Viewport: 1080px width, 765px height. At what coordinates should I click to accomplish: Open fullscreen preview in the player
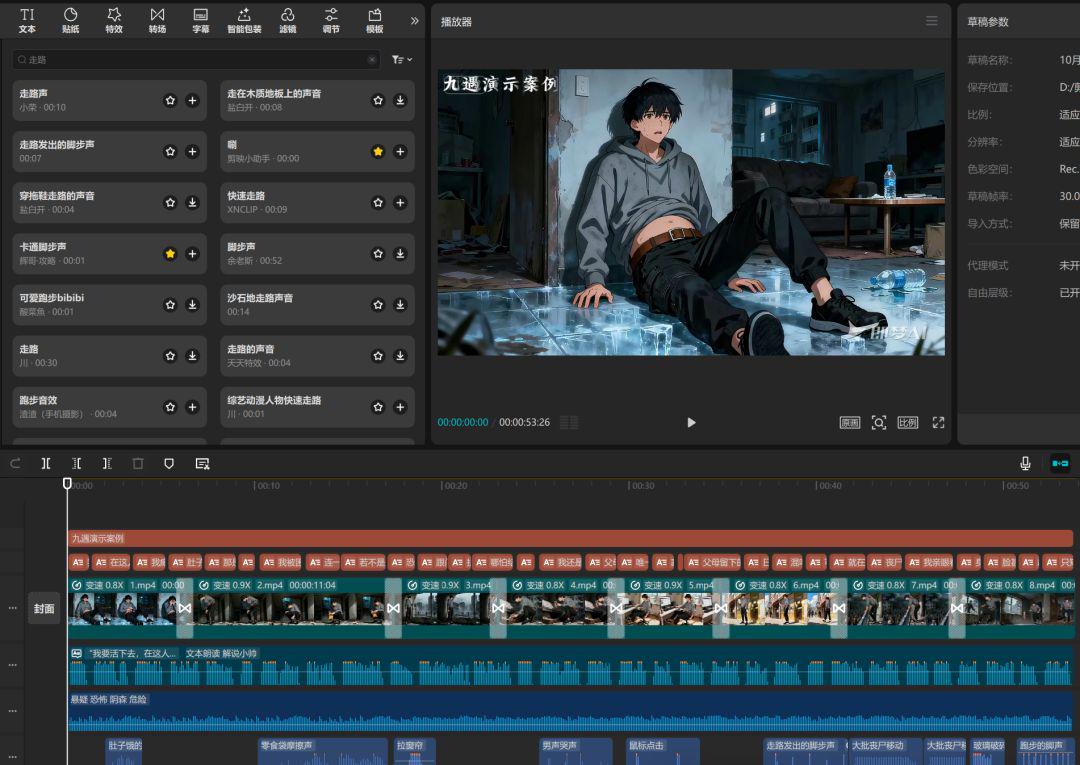[x=938, y=422]
